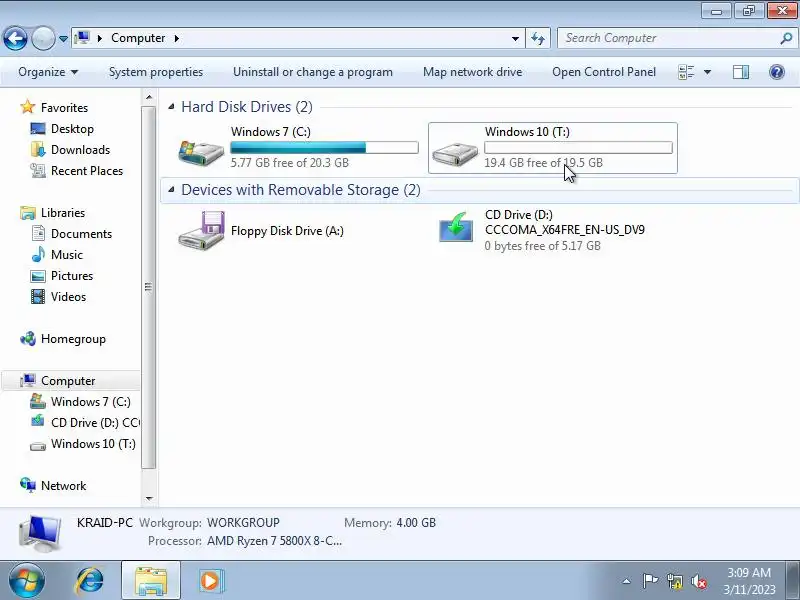Click the KRAID-PC computer icon in details pane
Image resolution: width=800 pixels, height=600 pixels.
click(40, 533)
